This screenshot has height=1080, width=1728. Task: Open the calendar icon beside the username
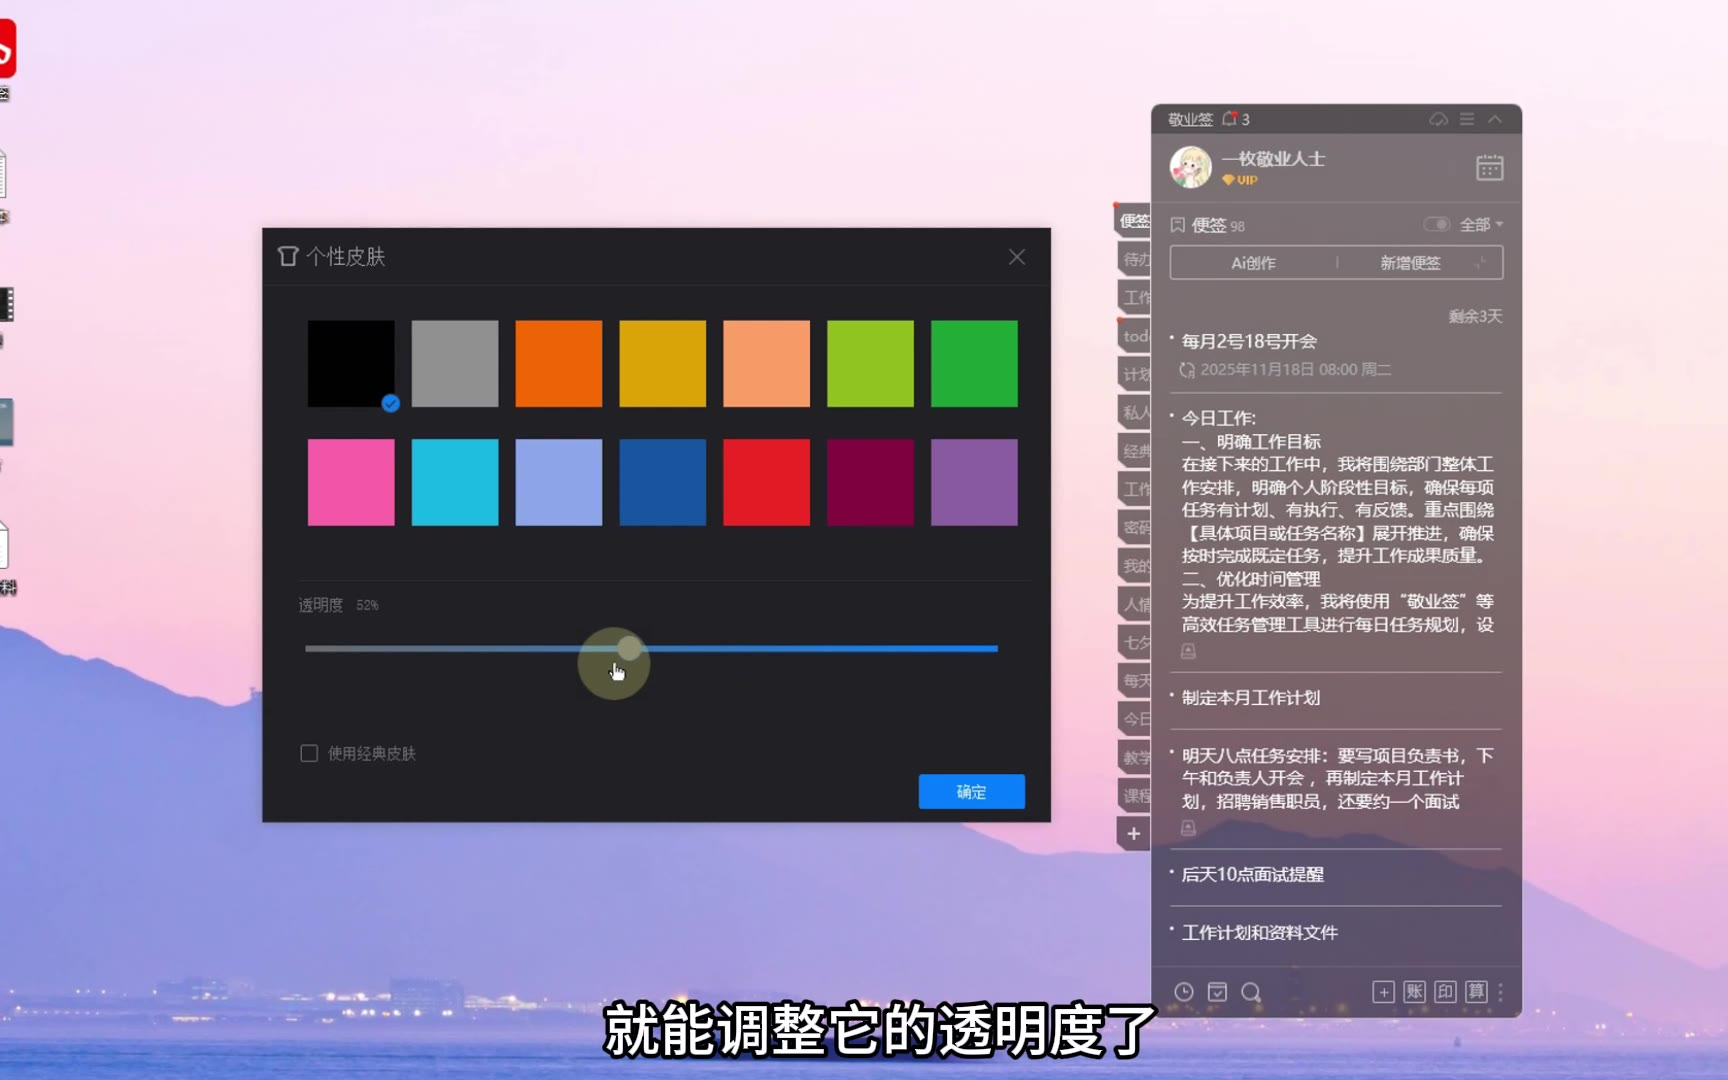pos(1489,167)
